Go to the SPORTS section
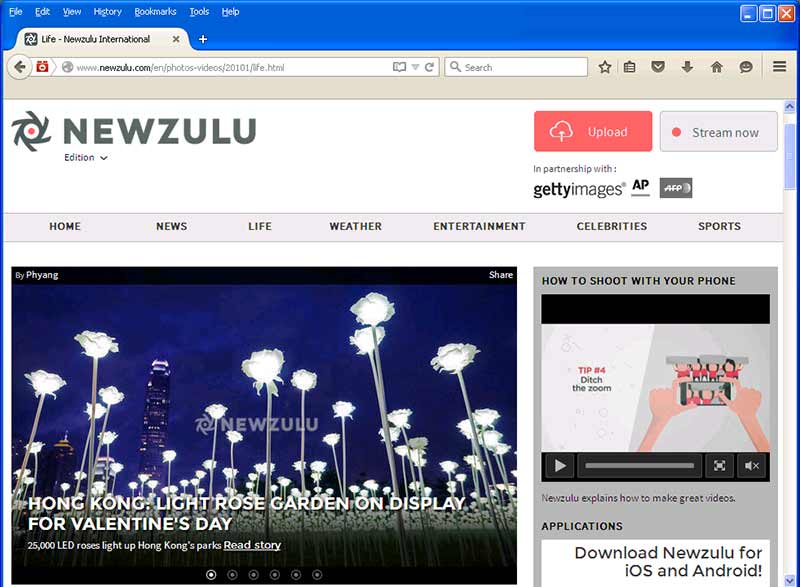800x587 pixels. click(719, 226)
